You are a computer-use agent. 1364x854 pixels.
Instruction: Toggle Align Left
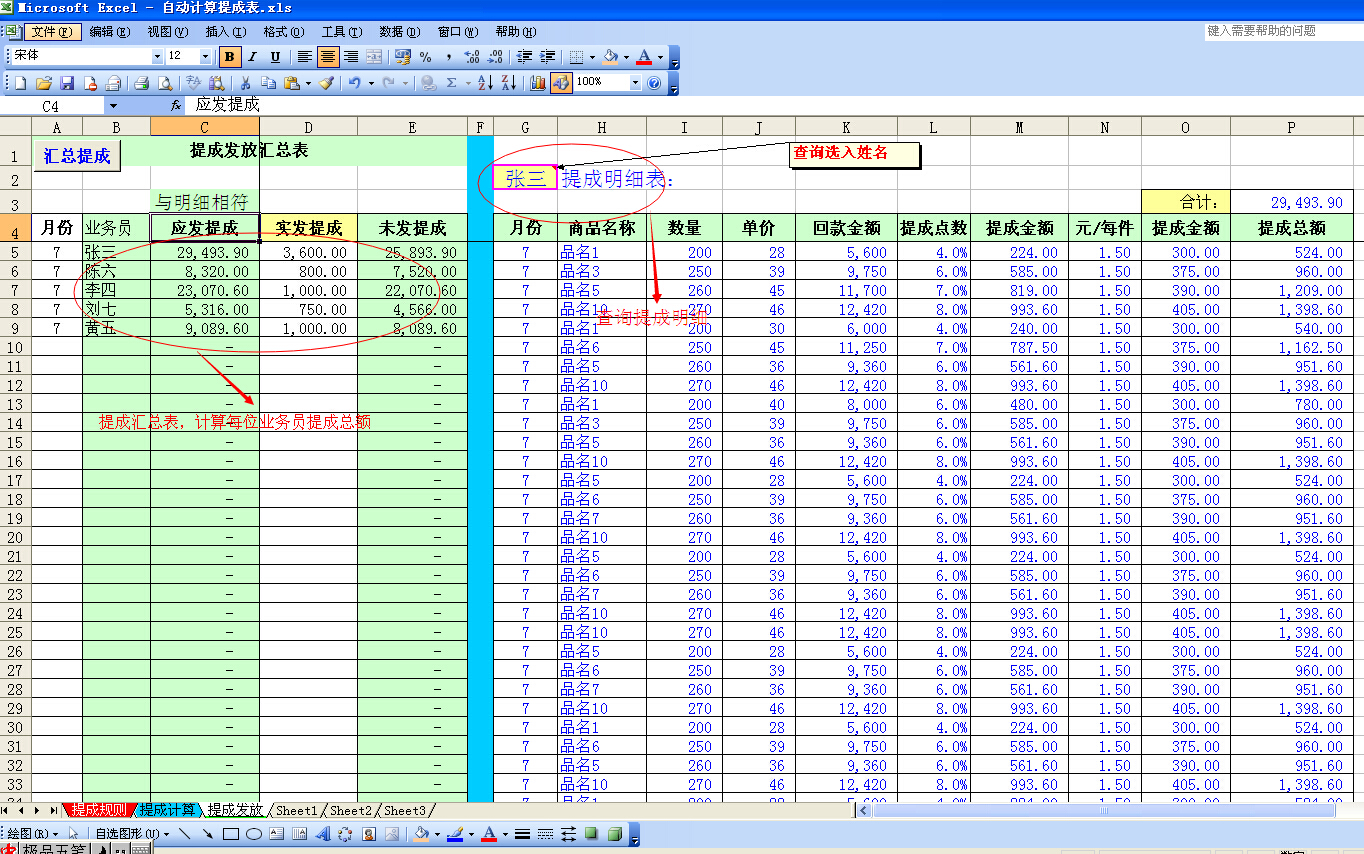[304, 57]
